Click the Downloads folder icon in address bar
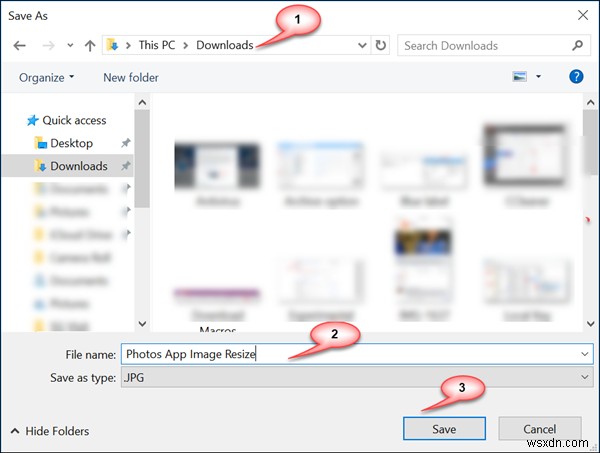The image size is (600, 453). (112, 45)
